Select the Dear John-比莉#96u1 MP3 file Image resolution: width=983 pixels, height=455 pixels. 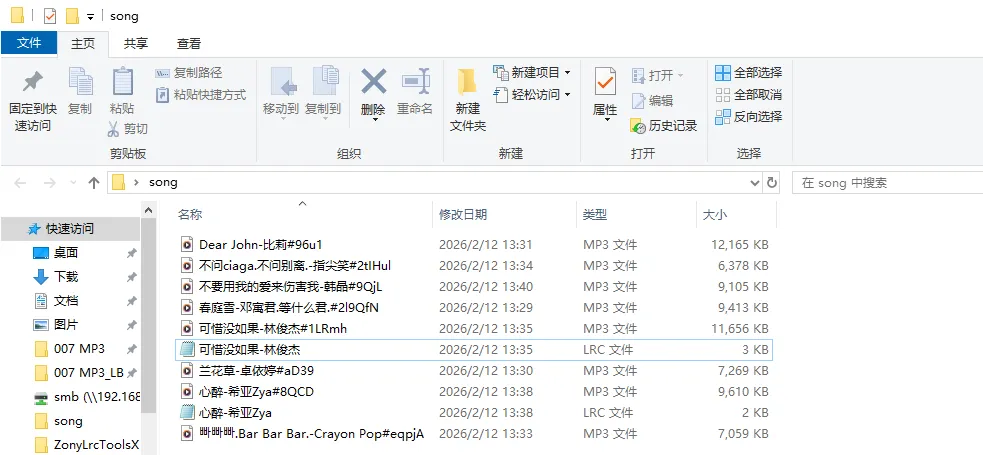tap(260, 245)
